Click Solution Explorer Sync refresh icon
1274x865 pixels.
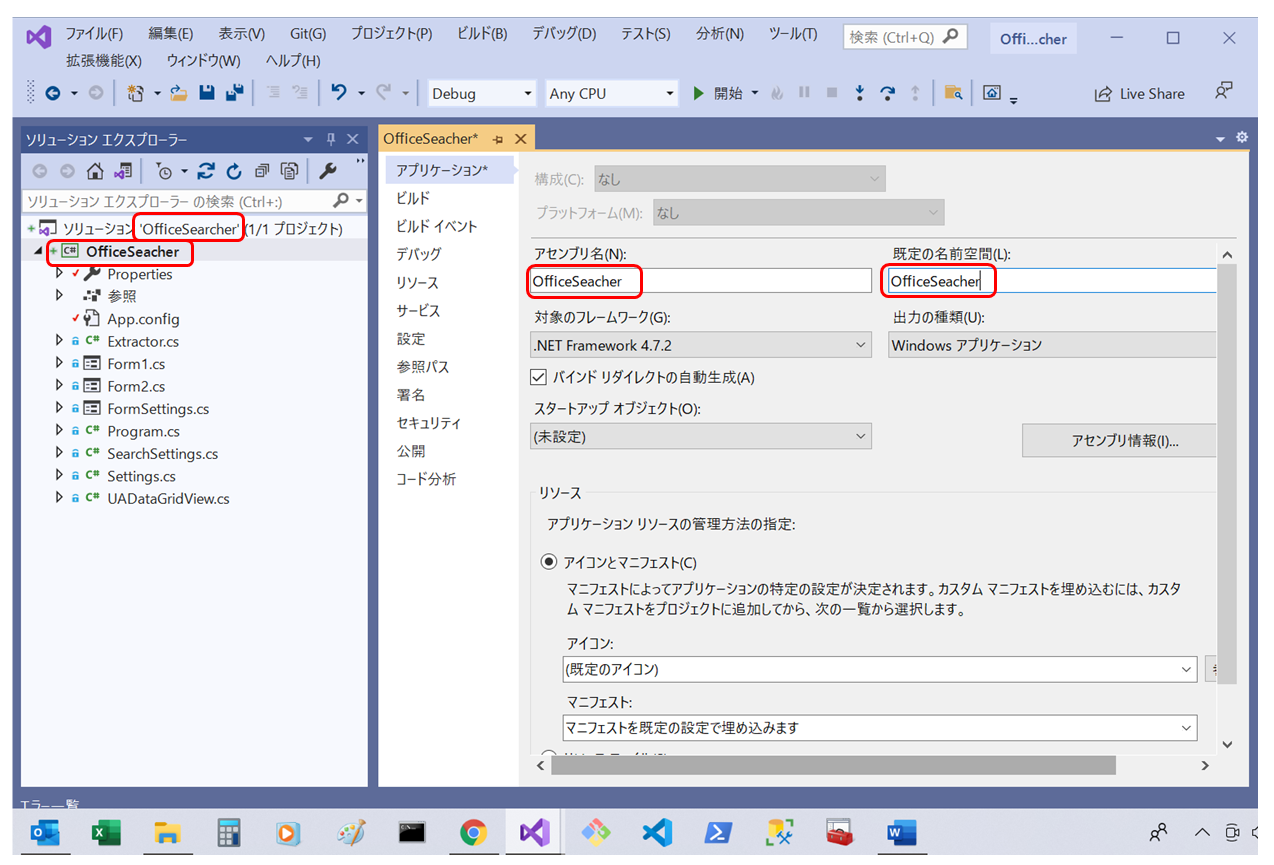(206, 171)
